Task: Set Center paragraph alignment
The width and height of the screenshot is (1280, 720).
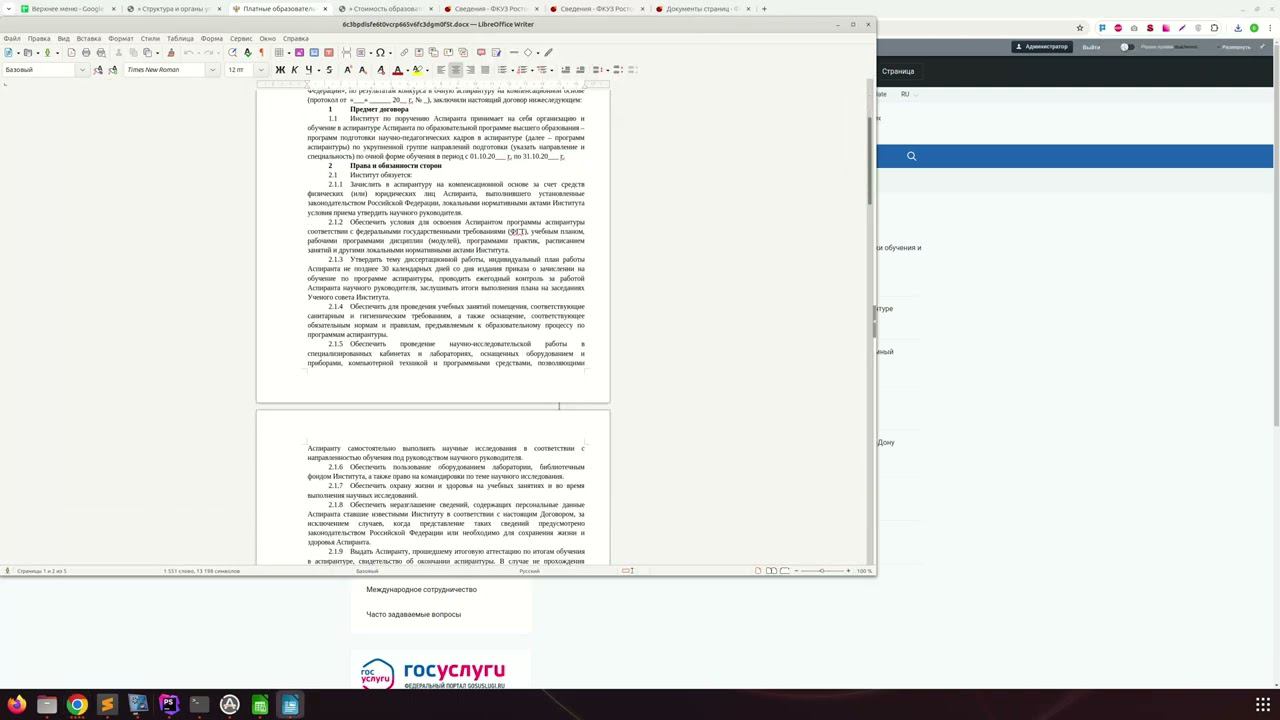Action: pyautogui.click(x=455, y=69)
